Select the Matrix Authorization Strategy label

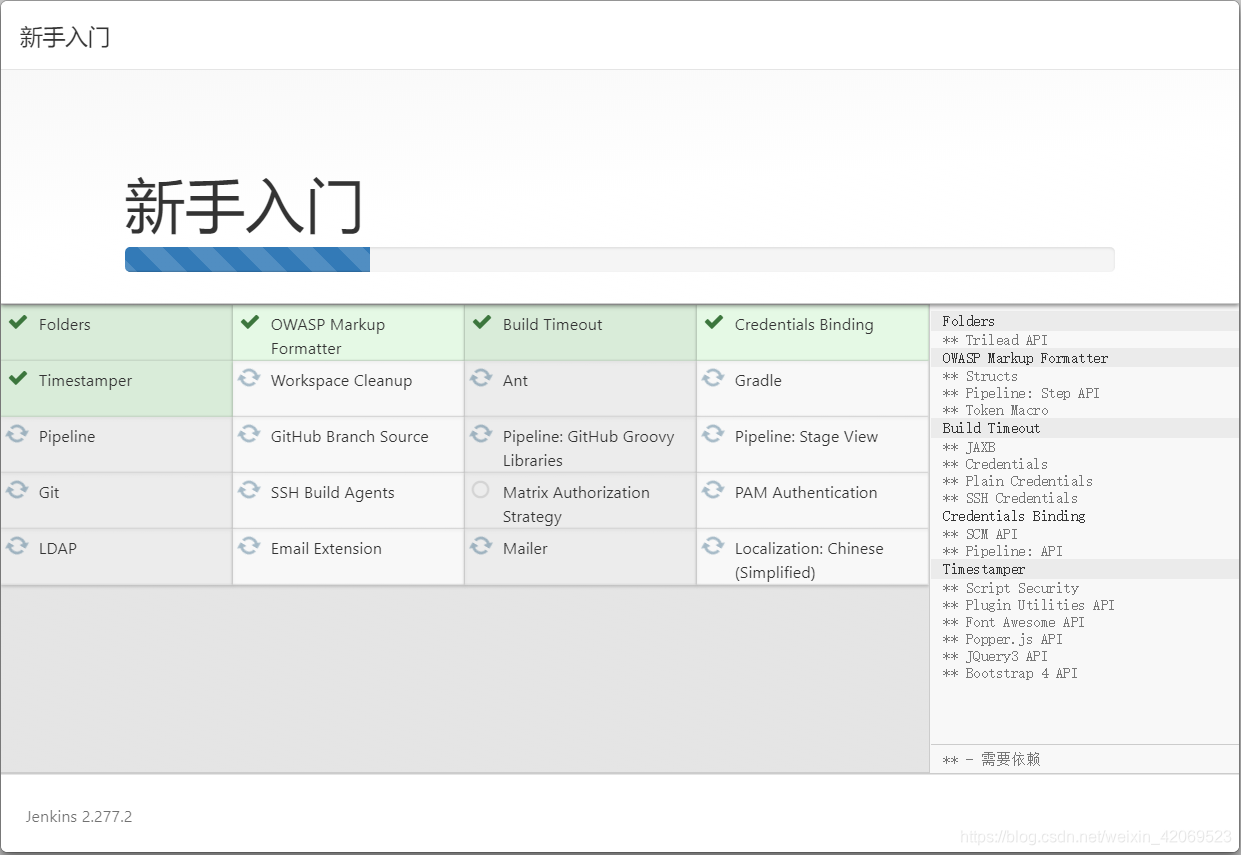(576, 505)
